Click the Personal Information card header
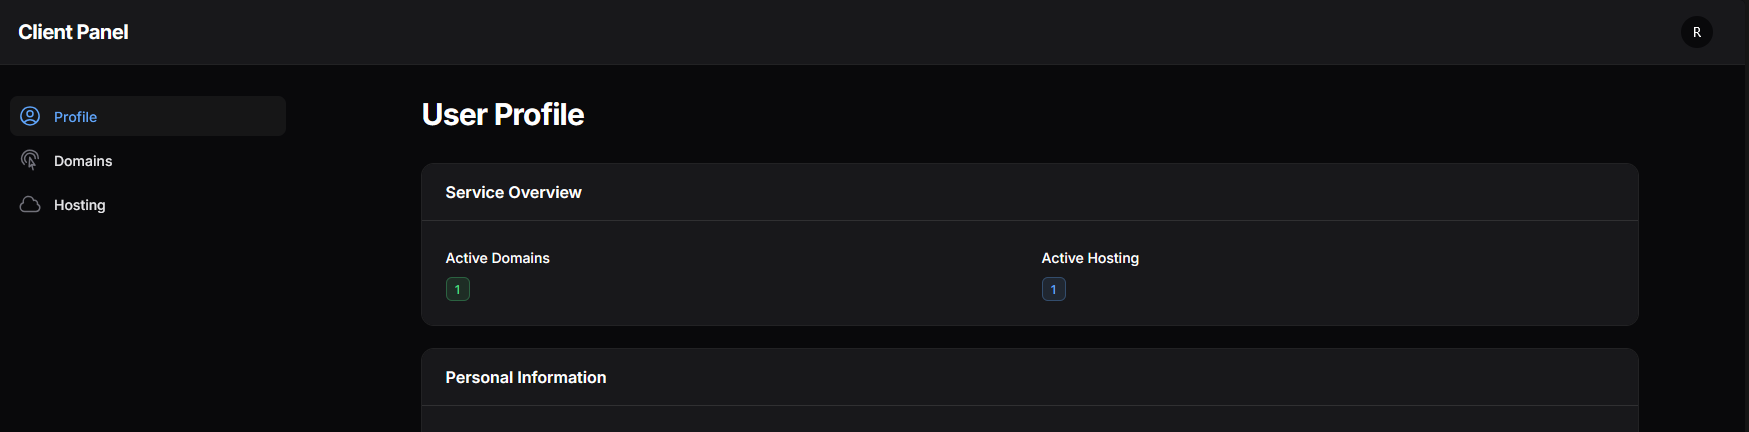The height and width of the screenshot is (432, 1749). point(525,377)
